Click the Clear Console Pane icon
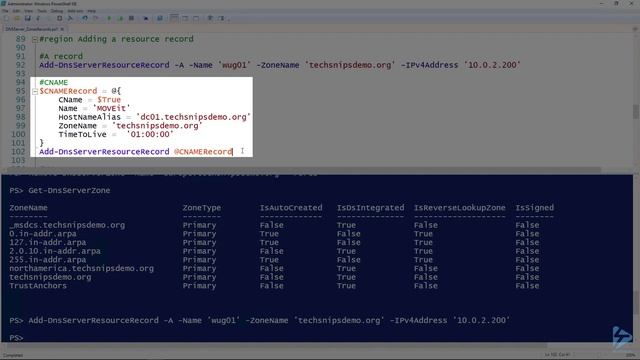Image resolution: width=640 pixels, height=360 pixels. click(x=70, y=18)
